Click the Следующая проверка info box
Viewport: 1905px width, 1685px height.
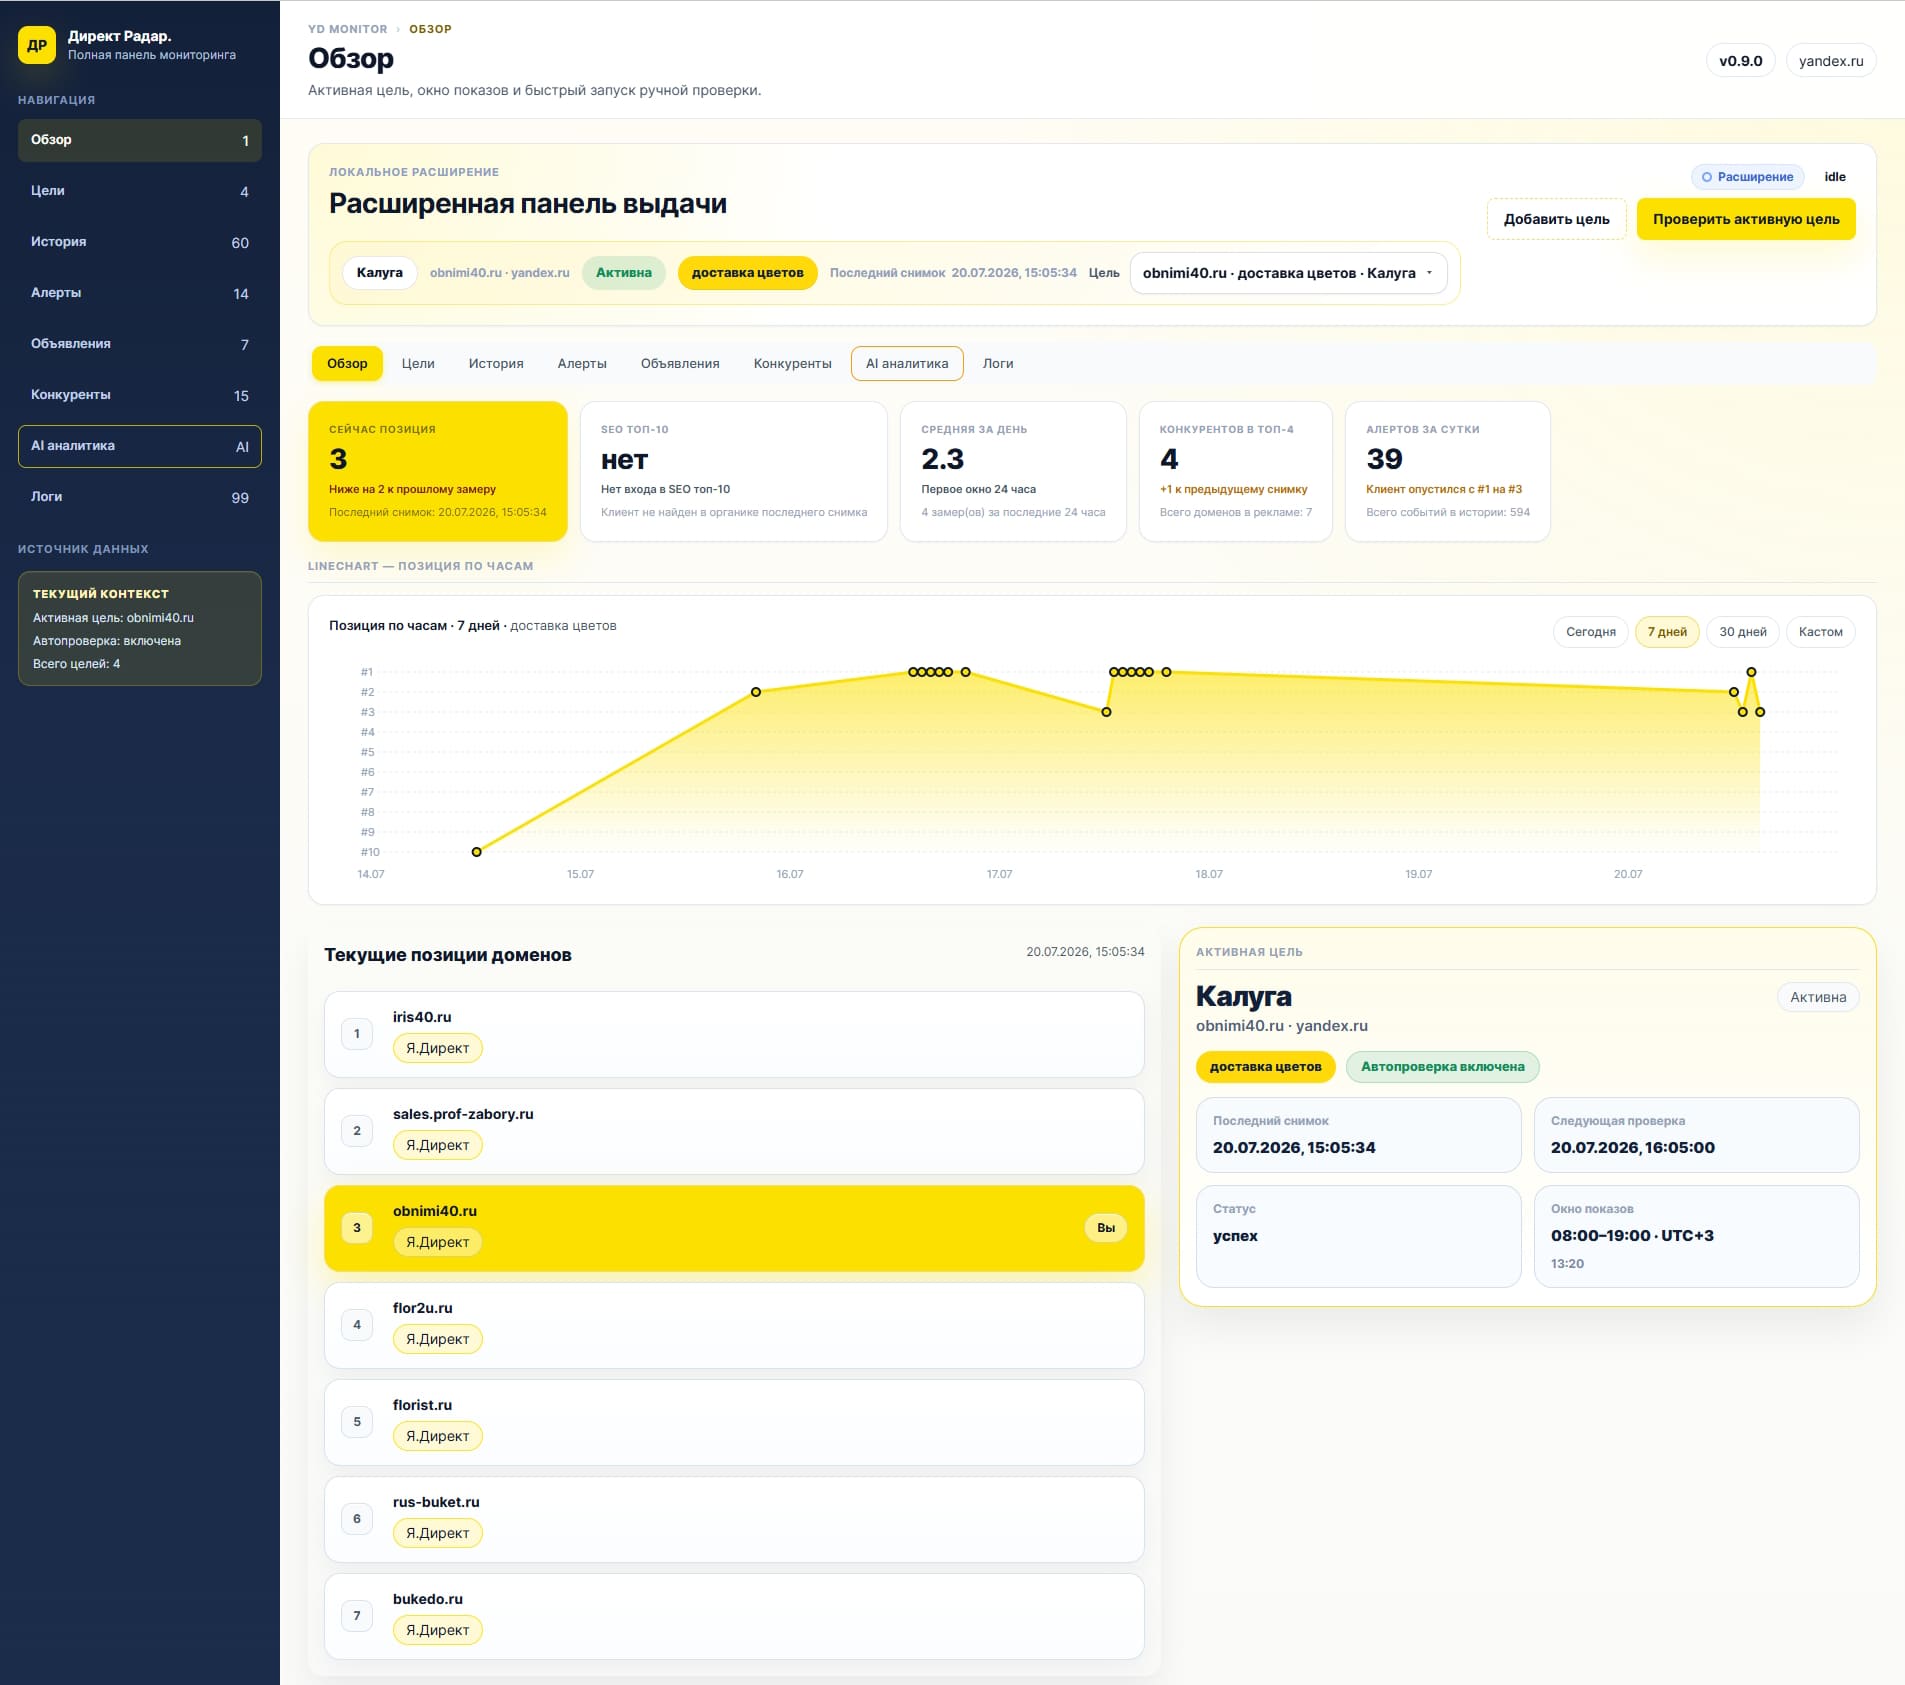1696,1135
